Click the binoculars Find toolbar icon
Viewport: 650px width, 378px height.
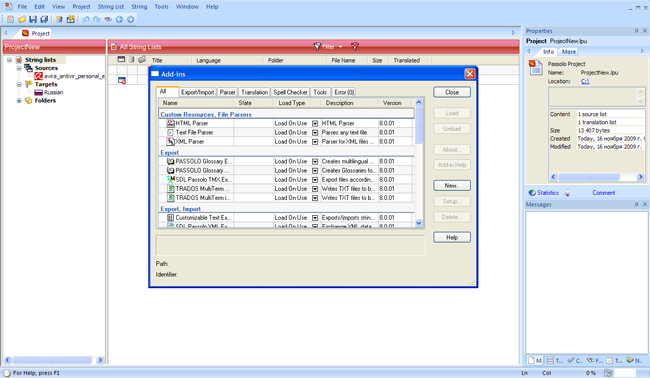coord(108,19)
